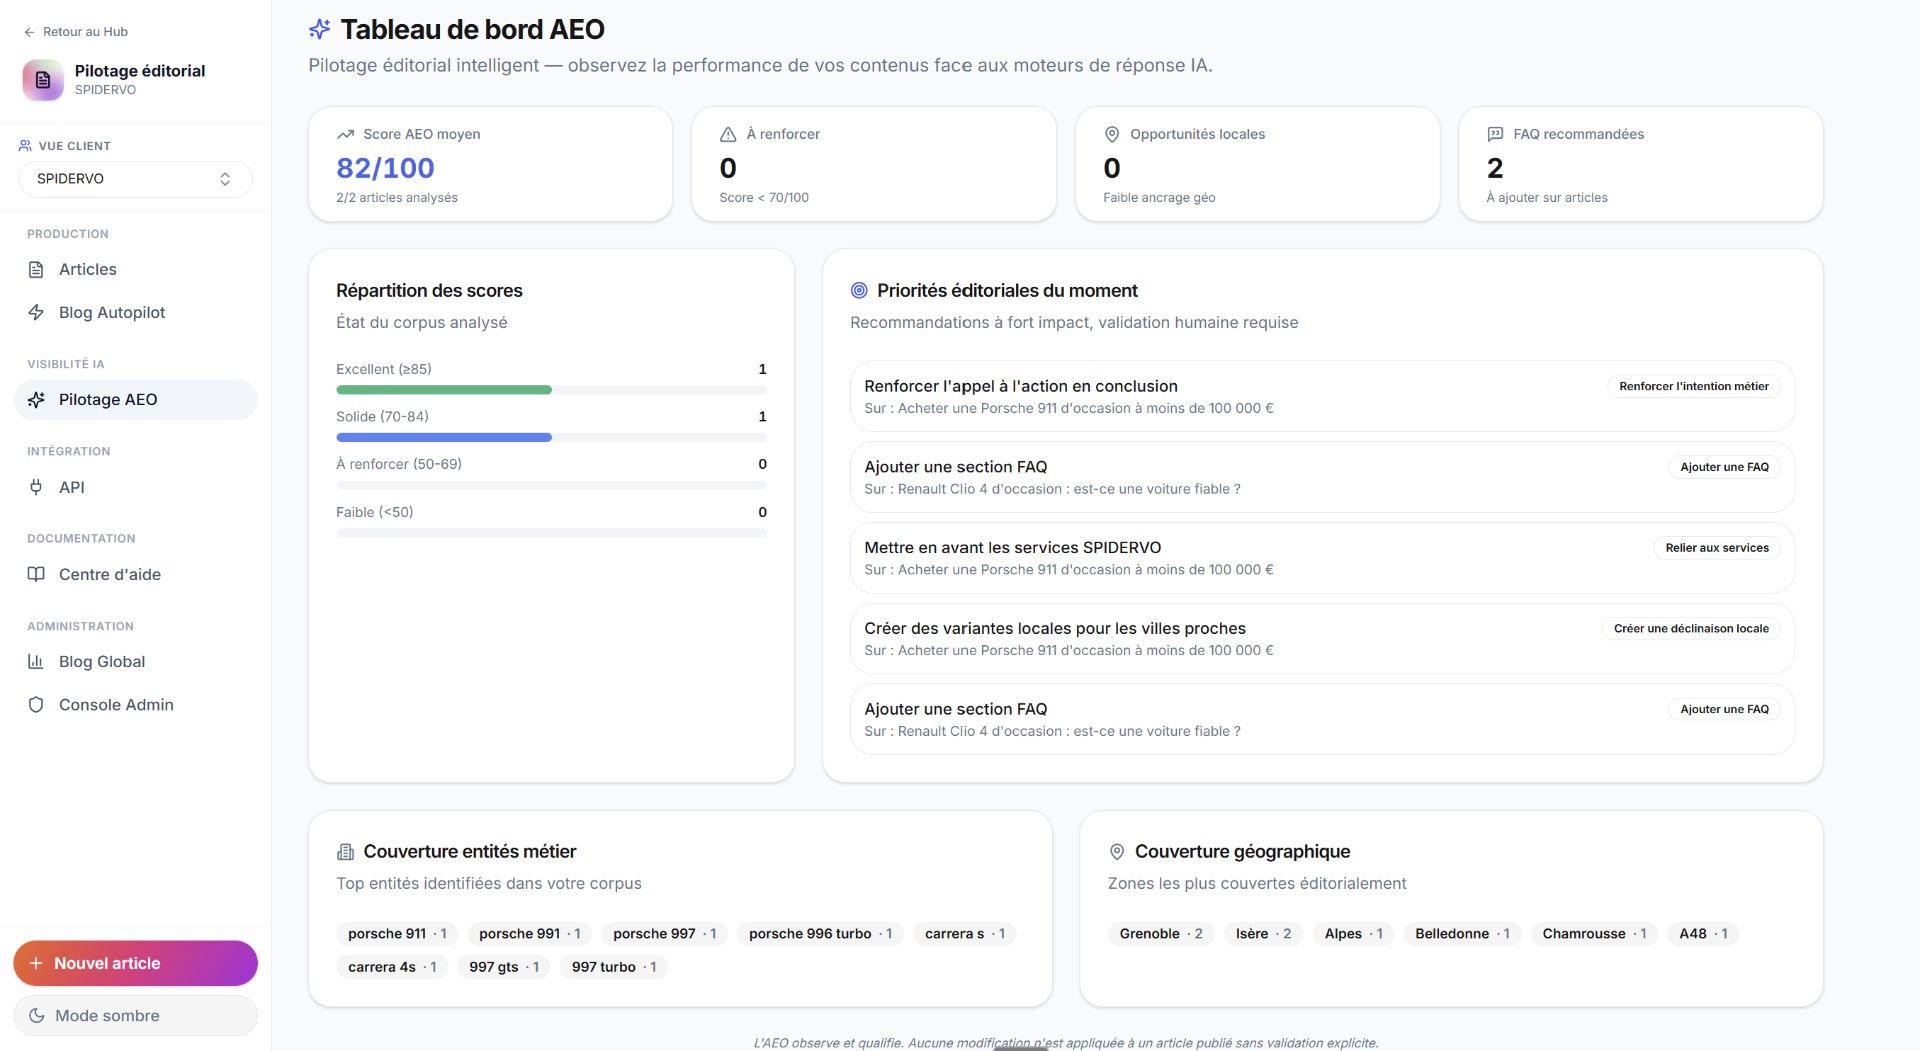Click the A48 zone tag
Viewport: 1920px width, 1051px height.
1703,934
